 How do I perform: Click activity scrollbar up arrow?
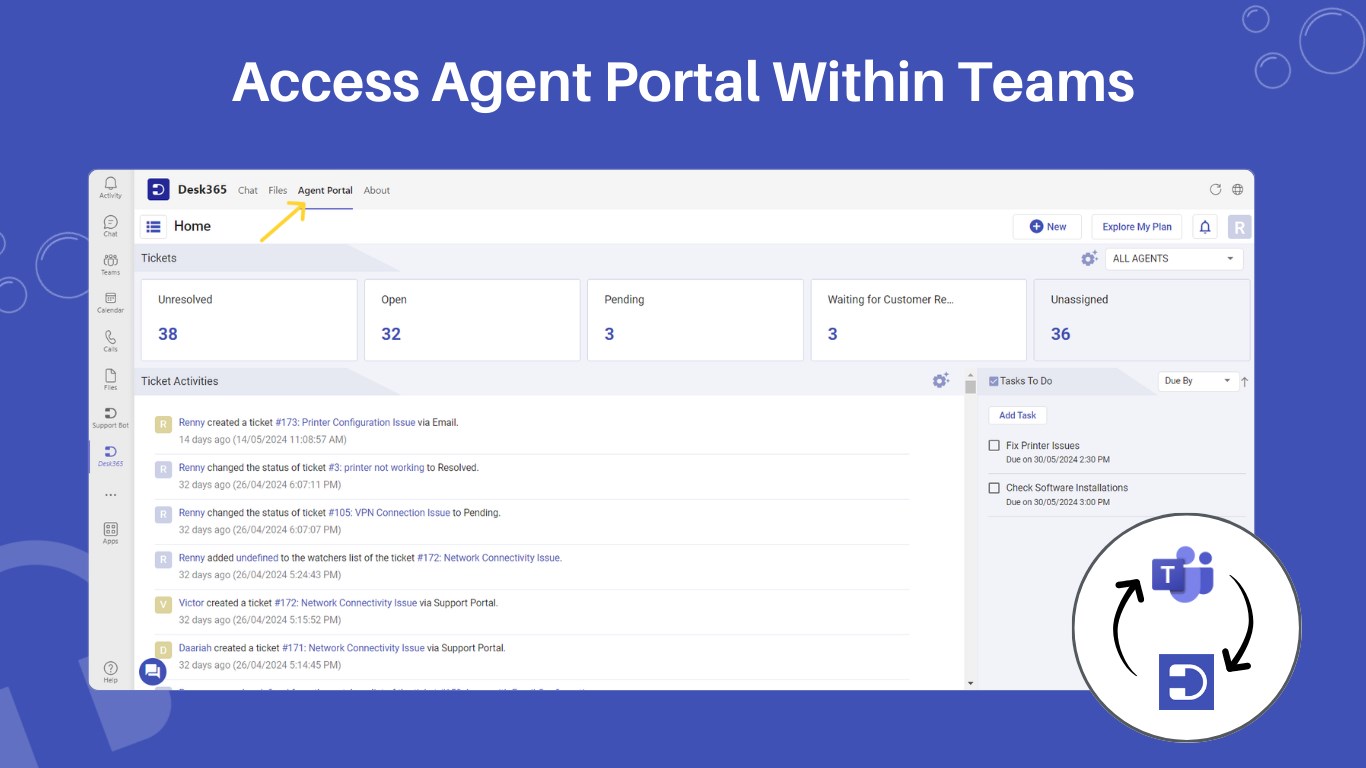click(970, 375)
